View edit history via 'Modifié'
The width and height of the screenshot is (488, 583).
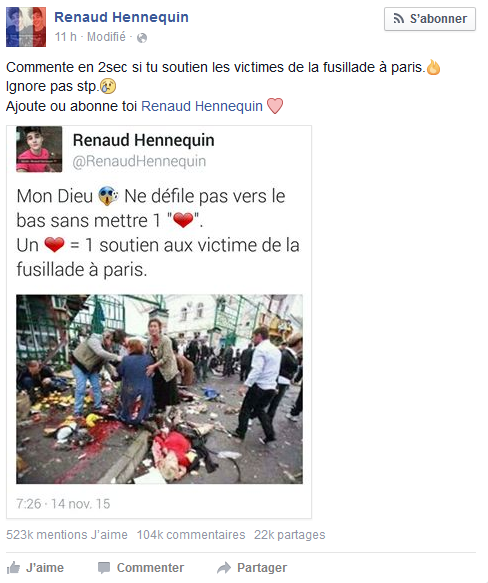pyautogui.click(x=106, y=37)
